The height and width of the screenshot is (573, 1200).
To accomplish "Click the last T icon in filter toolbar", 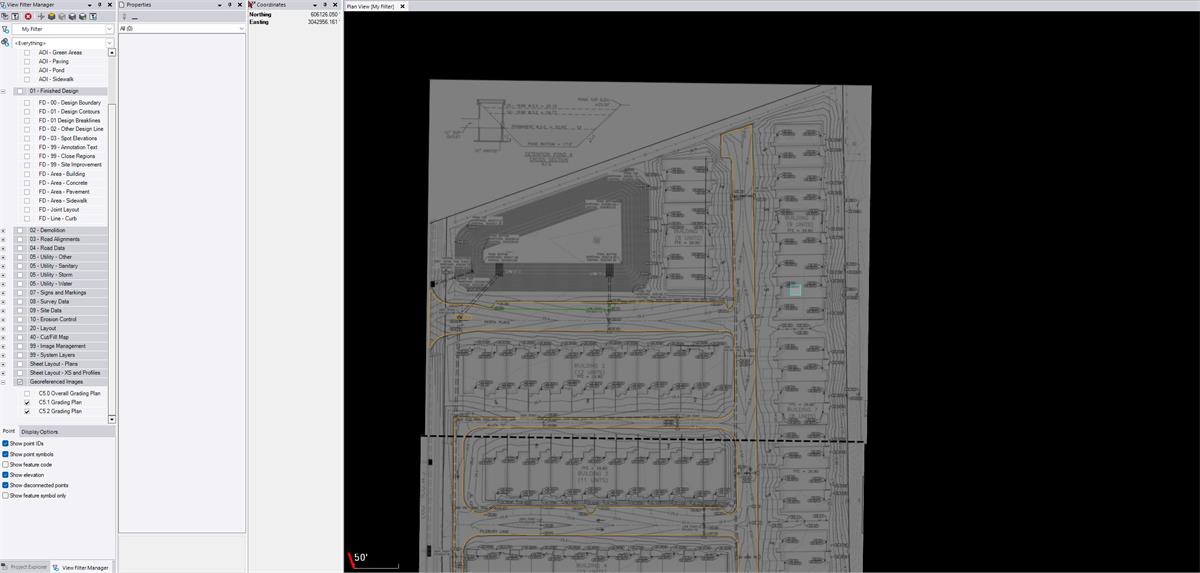I will [93, 16].
